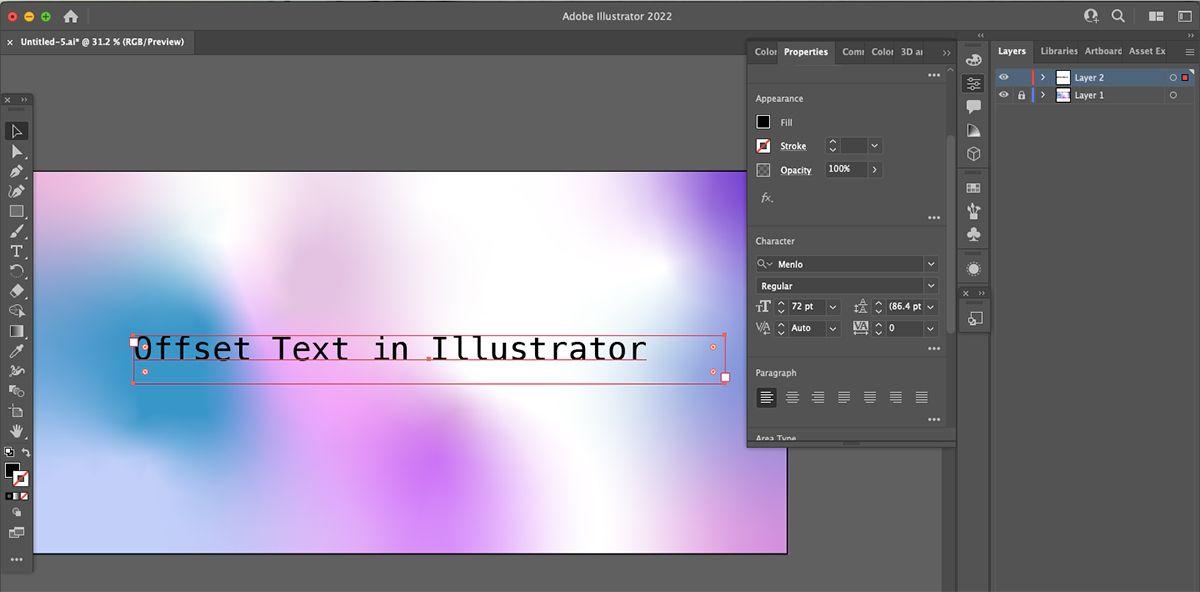Image resolution: width=1200 pixels, height=592 pixels.
Task: Open the Symbols panel icon in dock
Action: [x=973, y=234]
